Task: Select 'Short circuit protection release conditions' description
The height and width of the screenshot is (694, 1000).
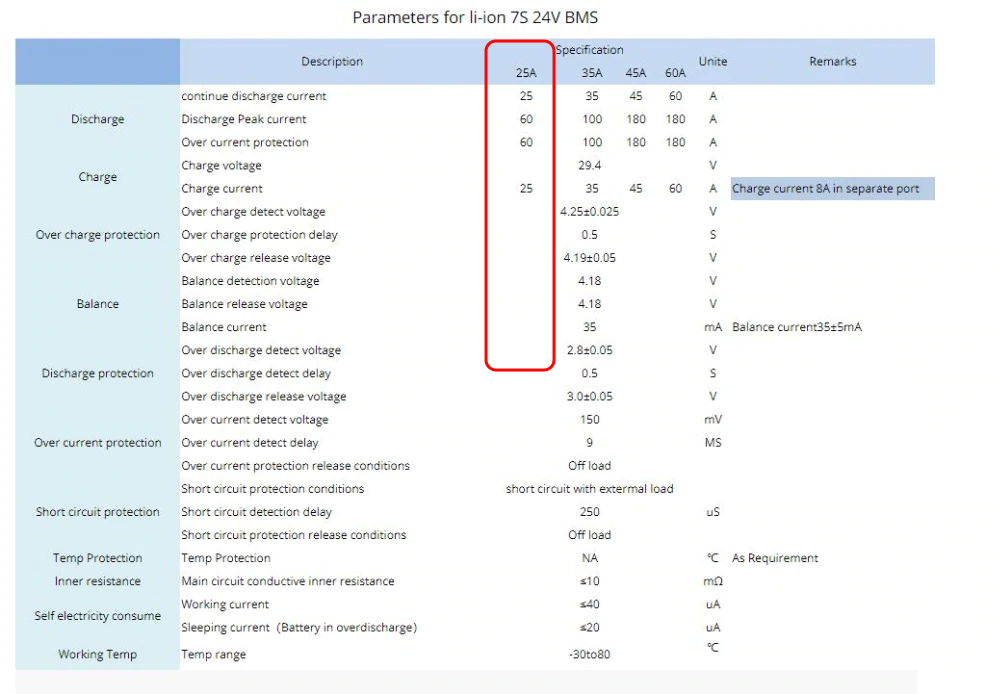Action: (293, 535)
